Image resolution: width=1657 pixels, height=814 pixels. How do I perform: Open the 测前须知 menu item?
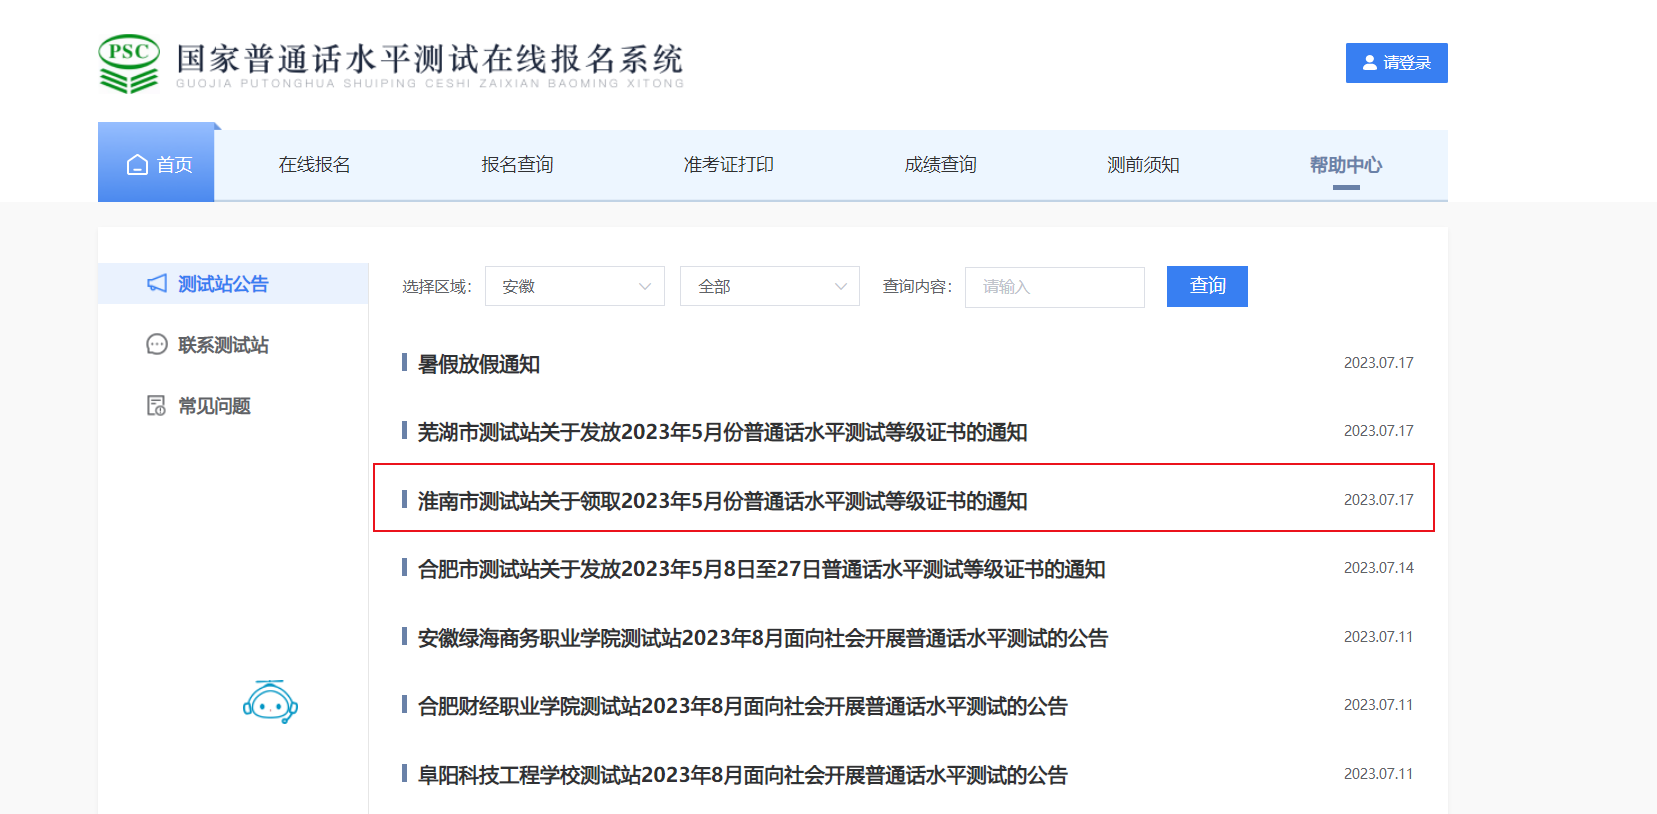(x=1143, y=165)
